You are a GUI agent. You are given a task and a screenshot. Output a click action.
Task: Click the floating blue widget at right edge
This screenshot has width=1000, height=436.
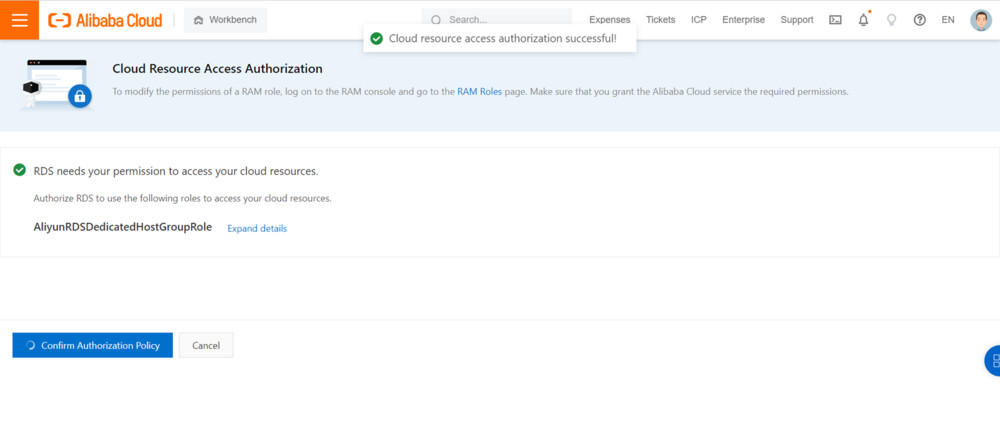click(993, 360)
